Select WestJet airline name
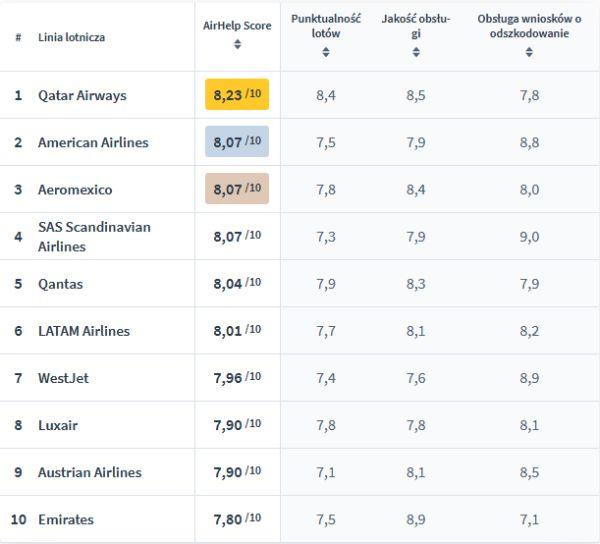 (63, 378)
